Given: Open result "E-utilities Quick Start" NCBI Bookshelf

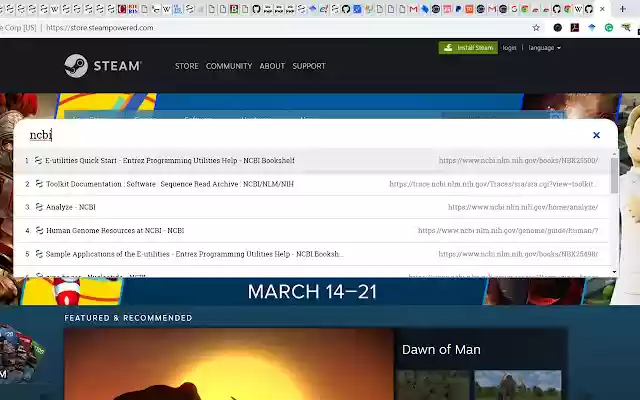Looking at the screenshot, I should click(311, 160).
